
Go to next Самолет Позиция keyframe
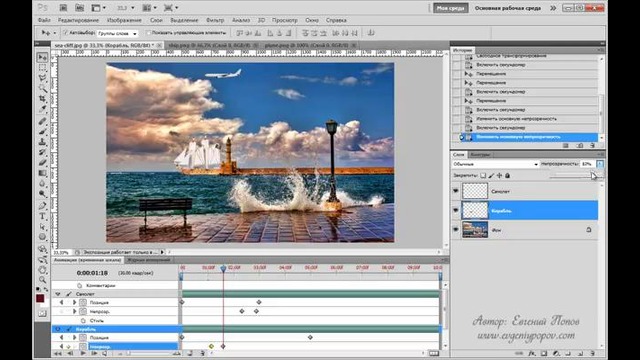(74, 302)
